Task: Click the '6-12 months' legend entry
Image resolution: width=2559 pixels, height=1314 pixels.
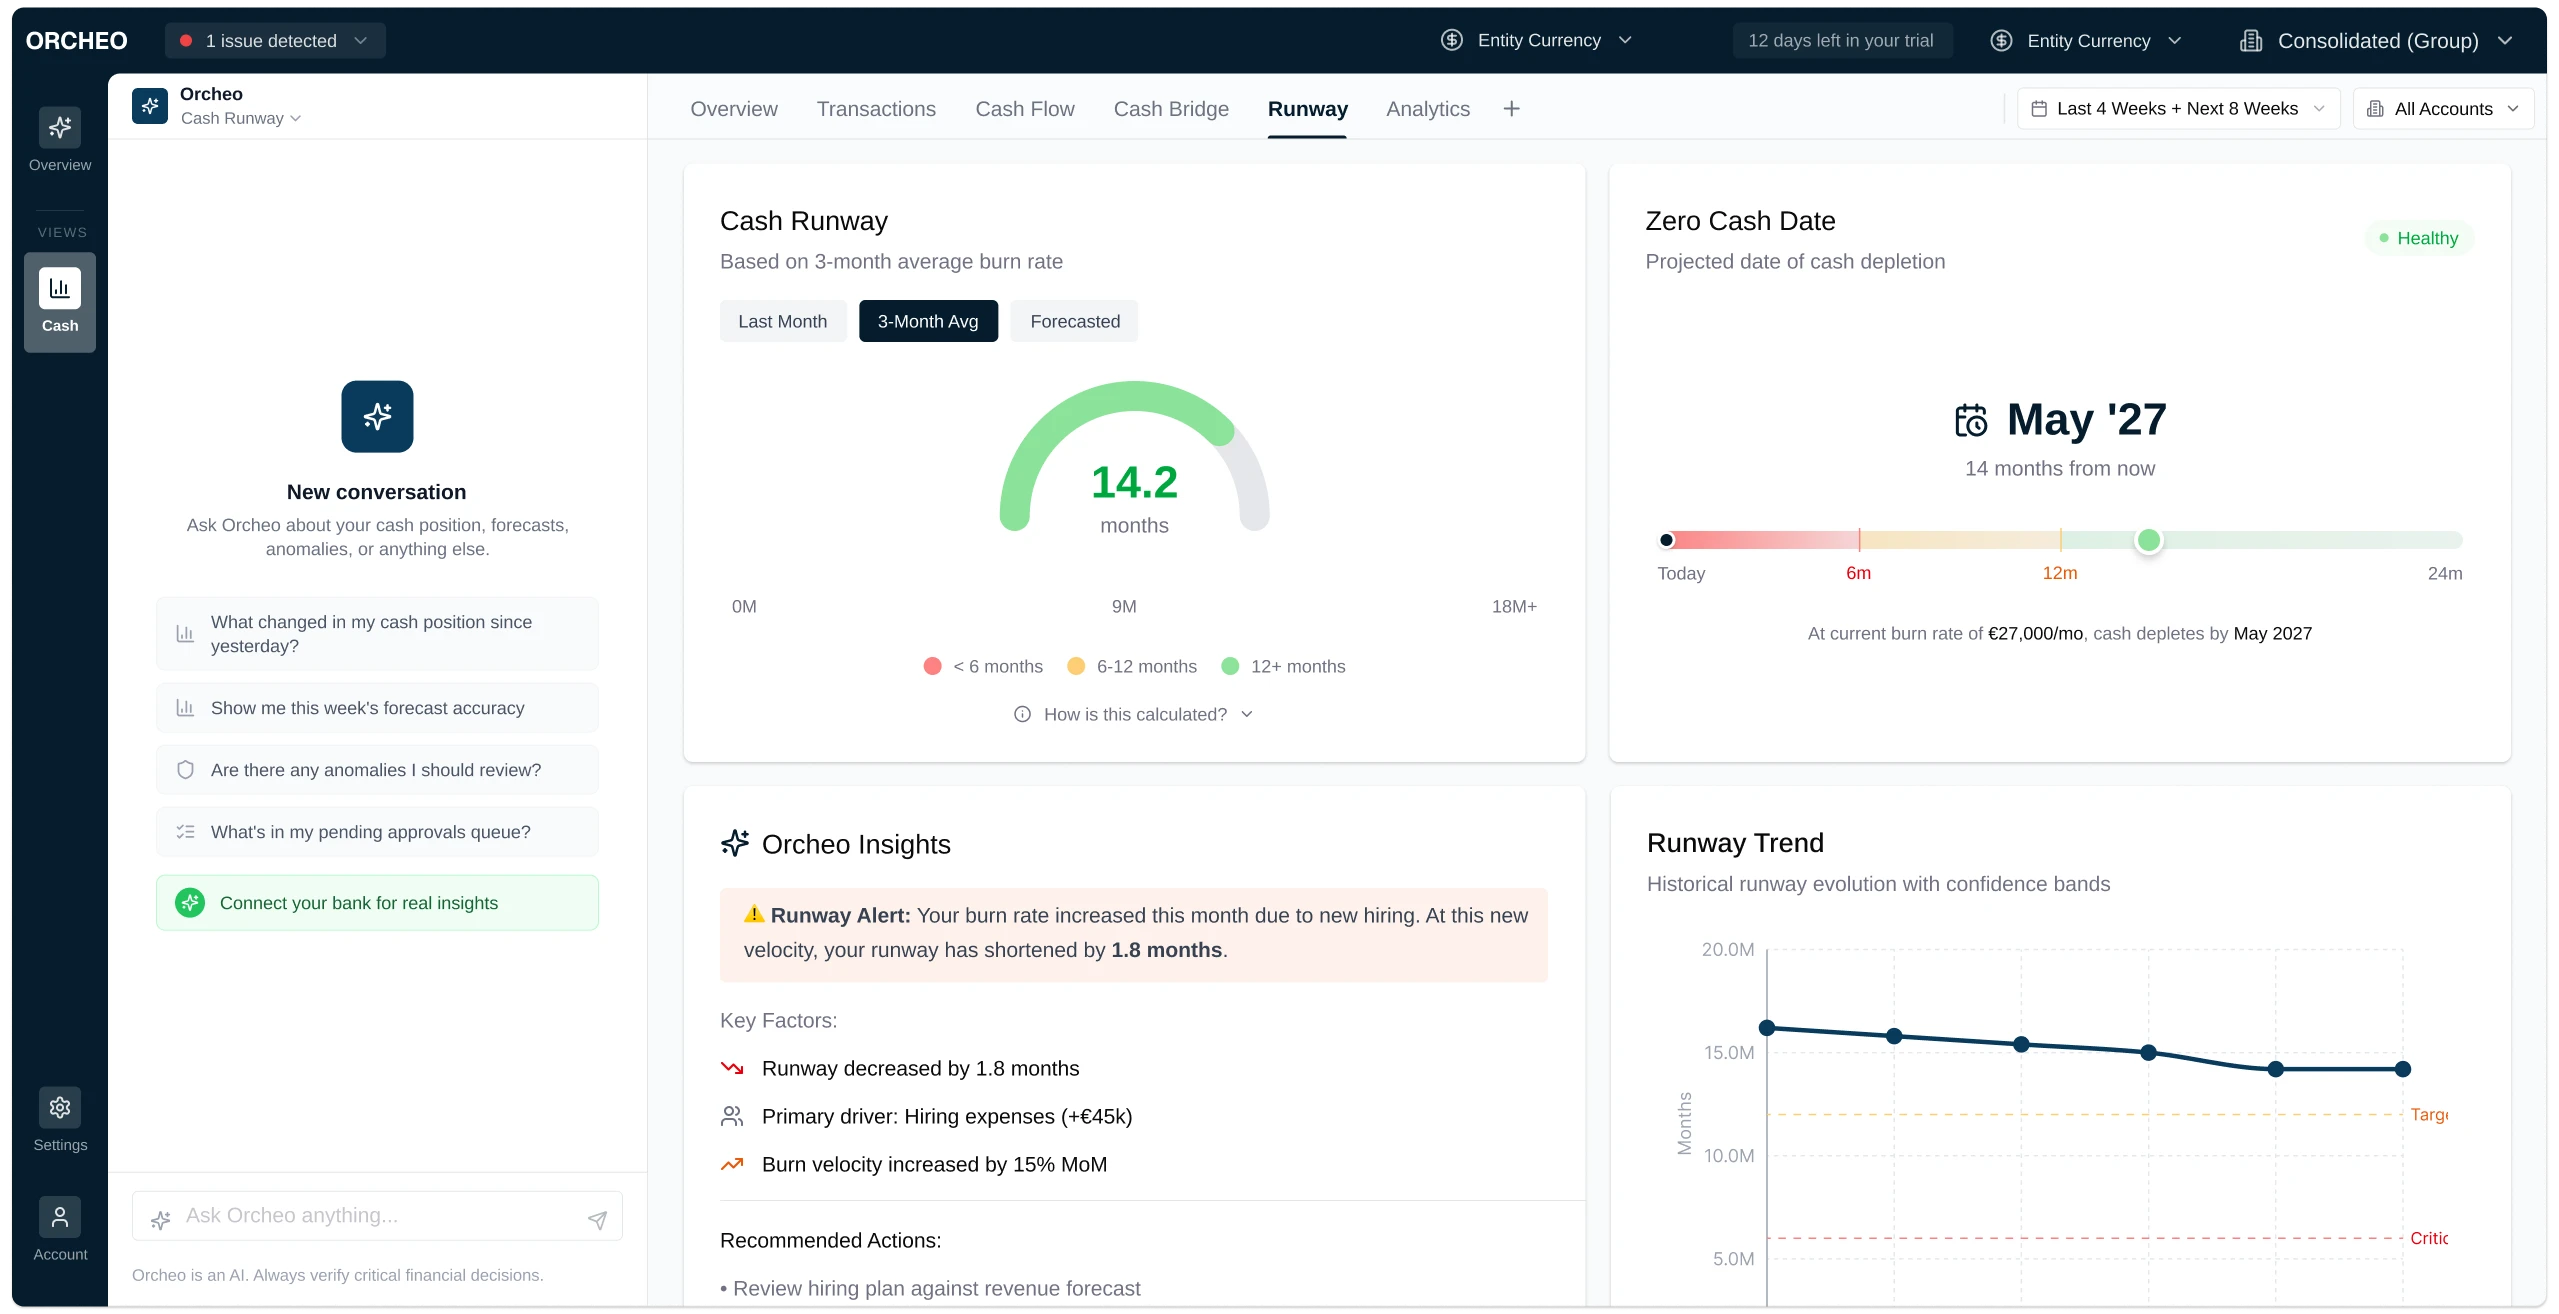Action: (x=1132, y=666)
